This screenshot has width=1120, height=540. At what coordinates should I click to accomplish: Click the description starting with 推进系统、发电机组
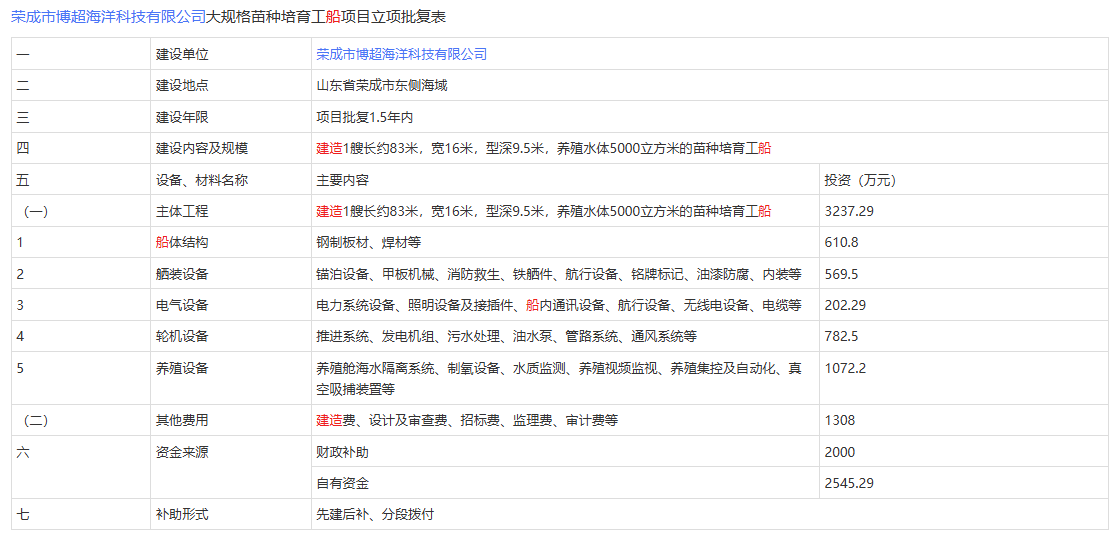pos(506,337)
